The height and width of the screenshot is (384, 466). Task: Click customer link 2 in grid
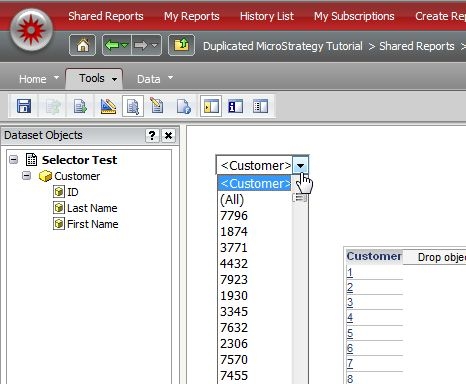pyautogui.click(x=350, y=287)
